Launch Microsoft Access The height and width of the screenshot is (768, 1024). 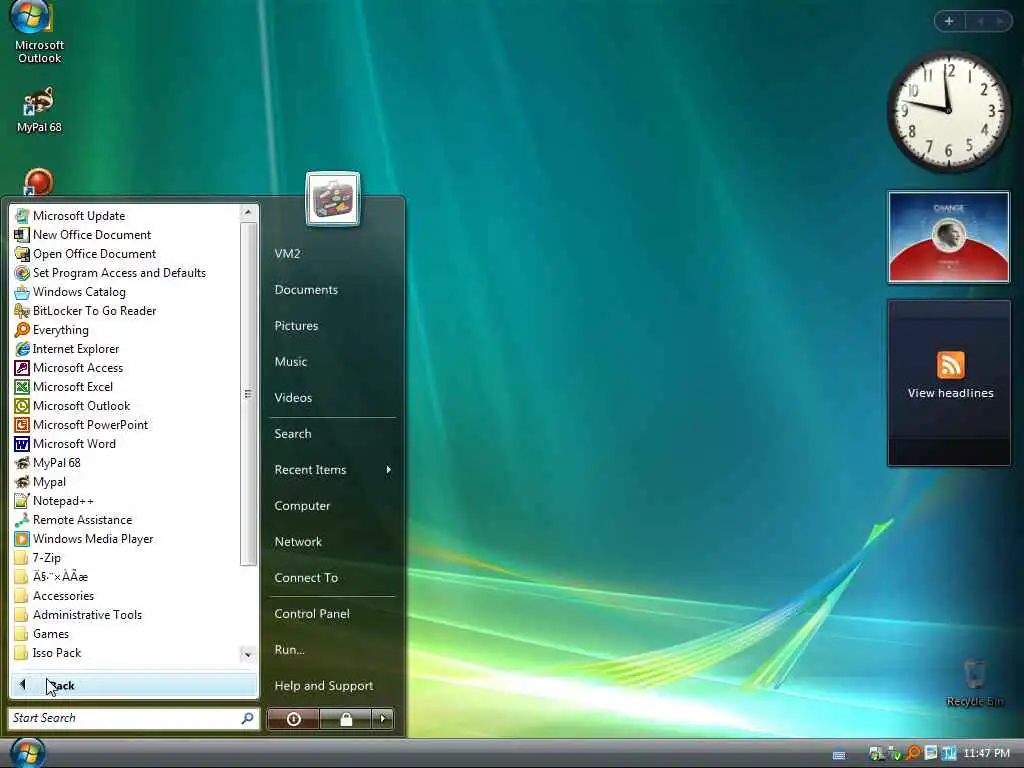125,368
